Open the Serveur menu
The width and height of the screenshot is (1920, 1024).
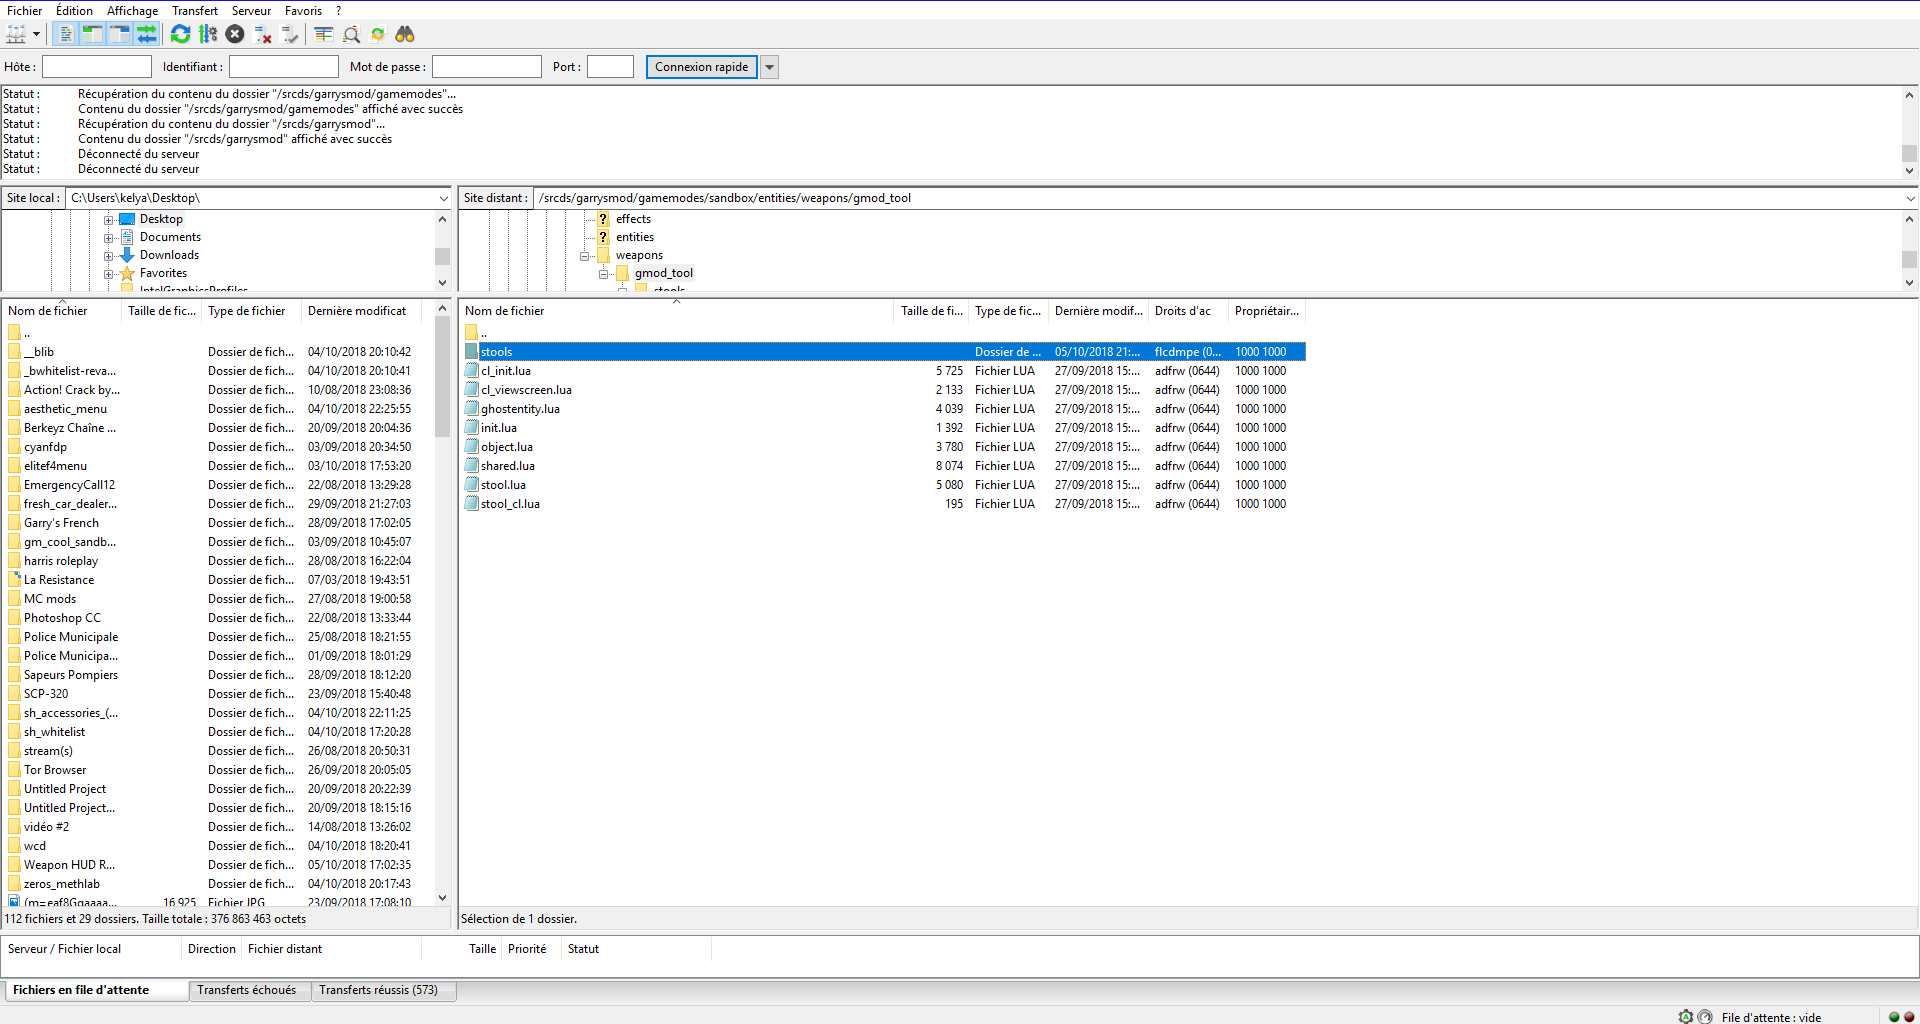pyautogui.click(x=251, y=11)
